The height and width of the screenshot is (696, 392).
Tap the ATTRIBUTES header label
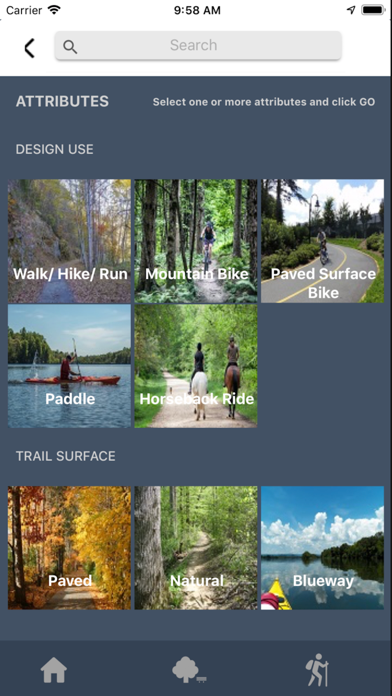point(62,101)
